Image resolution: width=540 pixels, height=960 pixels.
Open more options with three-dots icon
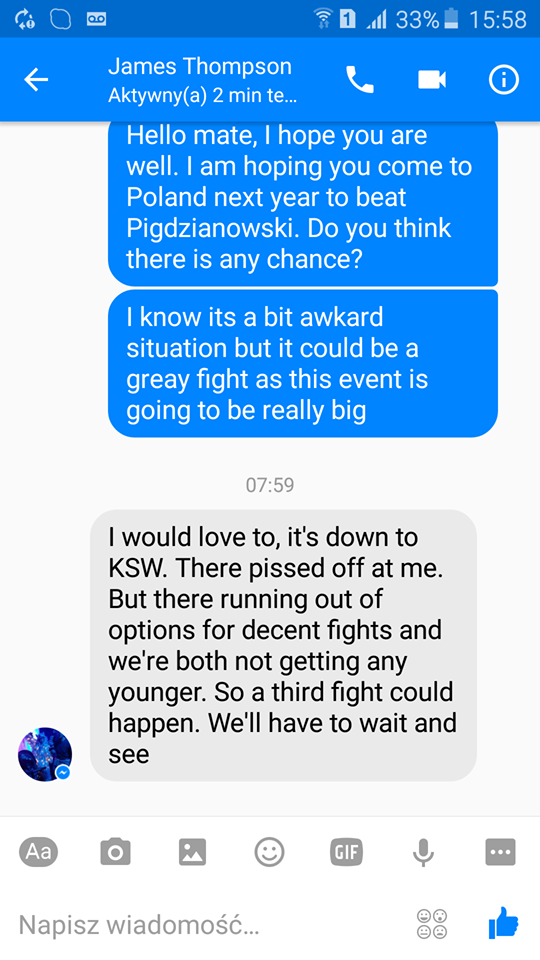click(x=500, y=851)
